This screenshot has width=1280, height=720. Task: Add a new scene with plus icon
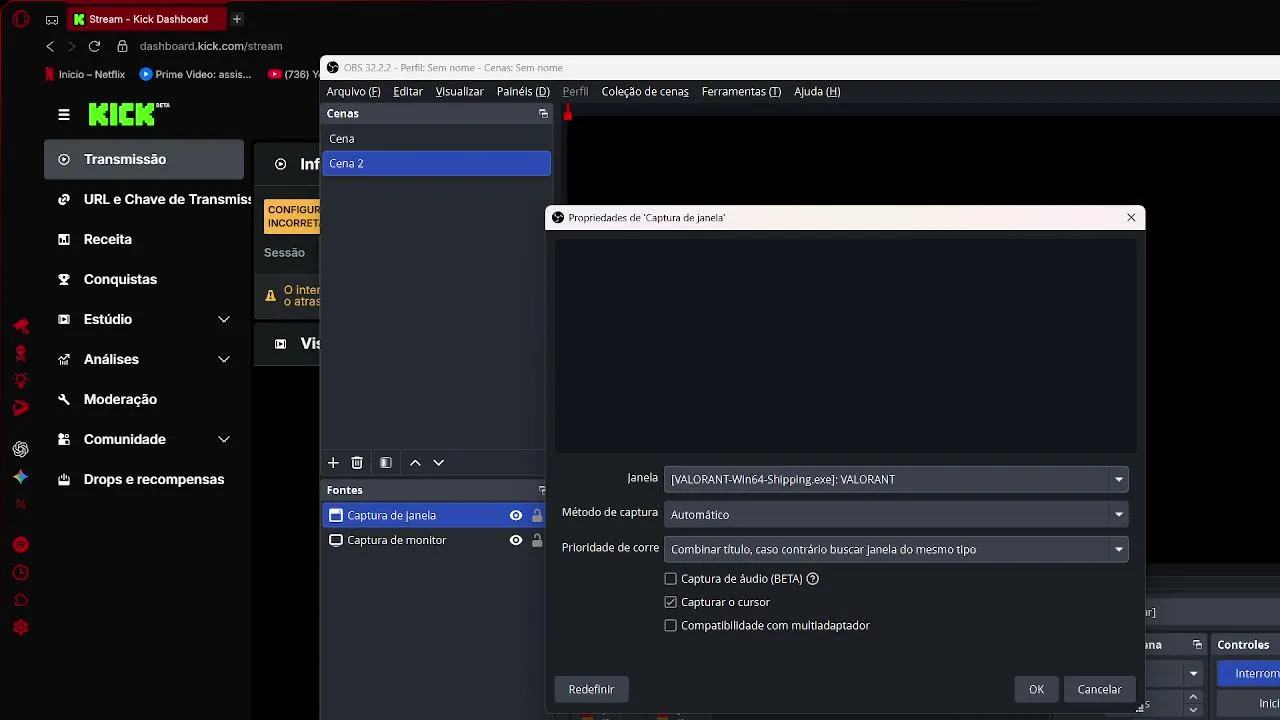(334, 463)
